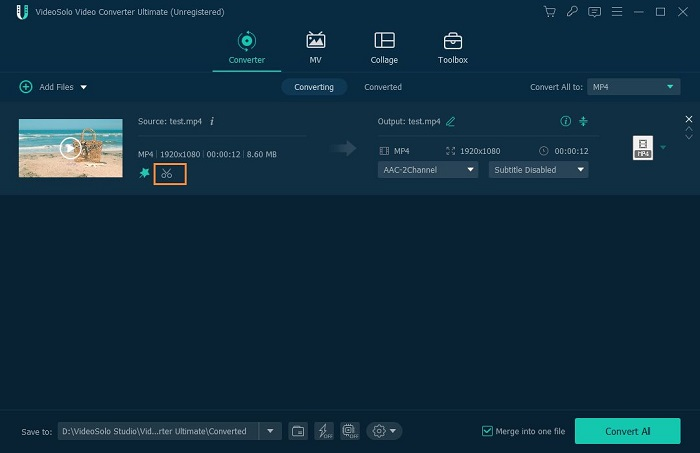
Task: Switch to the MV tab
Action: [x=316, y=48]
